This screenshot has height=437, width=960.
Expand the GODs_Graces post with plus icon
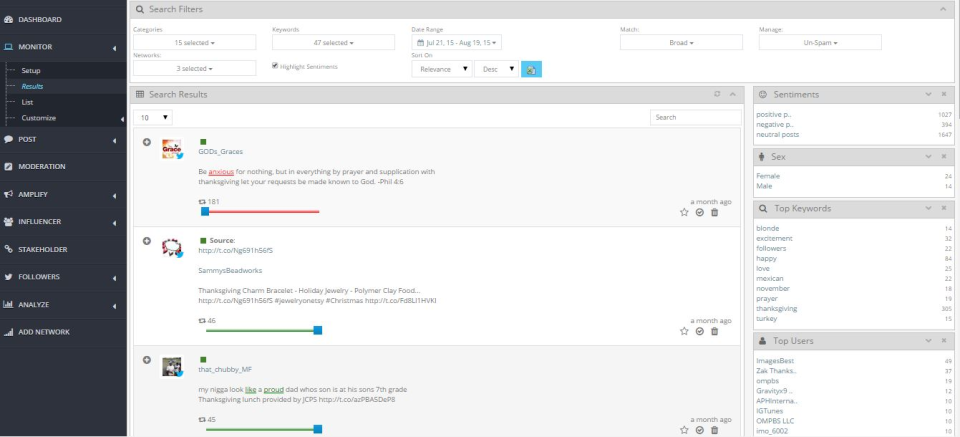147,142
